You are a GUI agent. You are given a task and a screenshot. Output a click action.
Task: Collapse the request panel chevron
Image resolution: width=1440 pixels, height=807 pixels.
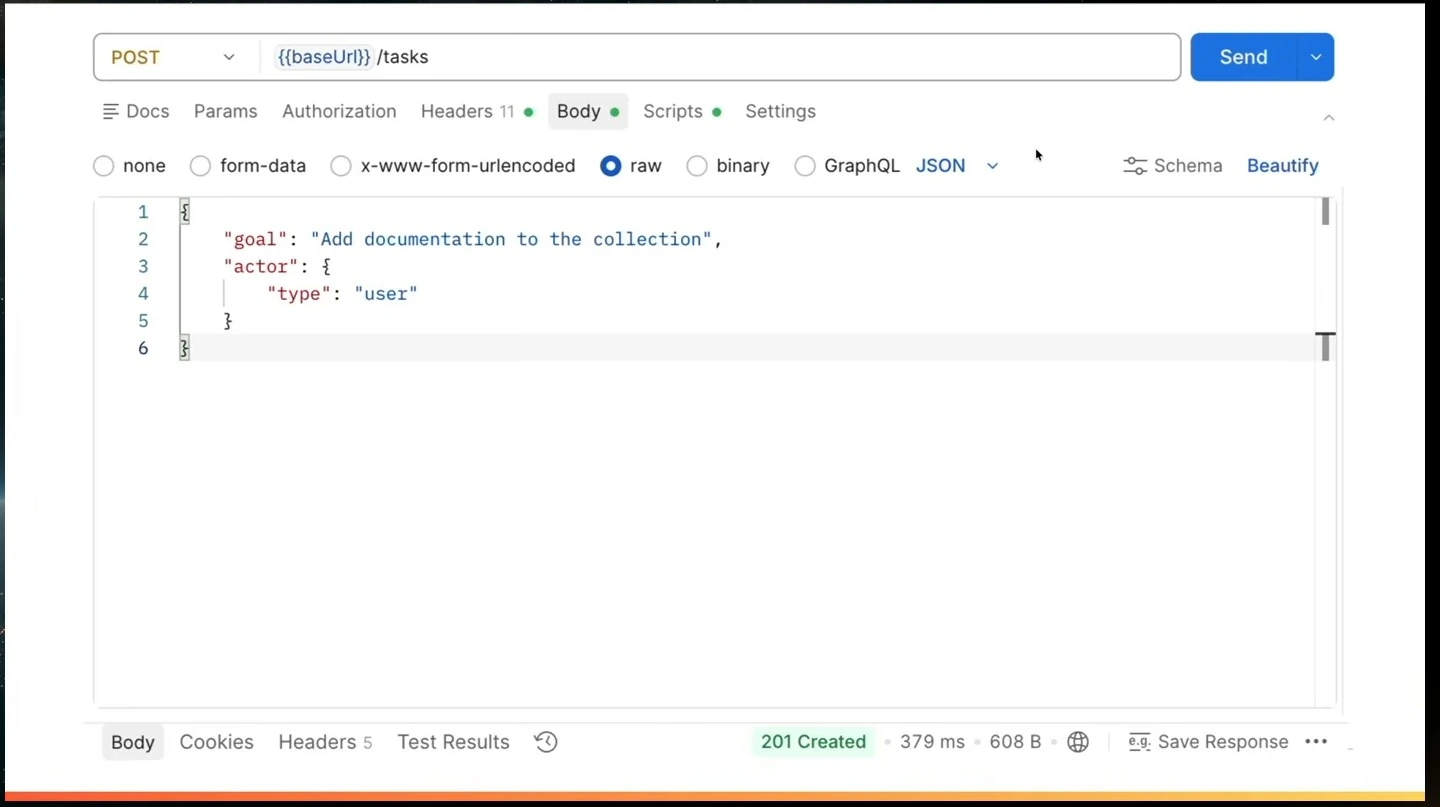click(1329, 118)
